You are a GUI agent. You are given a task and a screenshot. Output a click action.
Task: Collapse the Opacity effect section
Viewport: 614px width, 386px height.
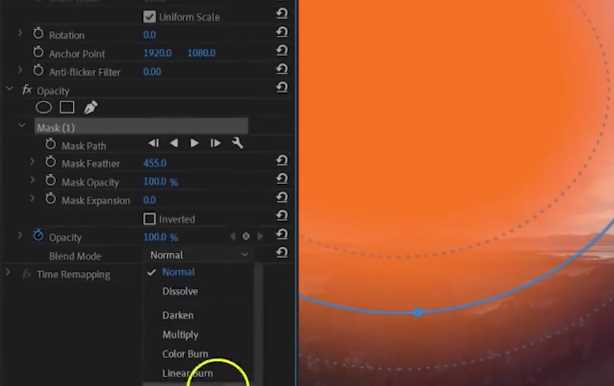pyautogui.click(x=9, y=89)
